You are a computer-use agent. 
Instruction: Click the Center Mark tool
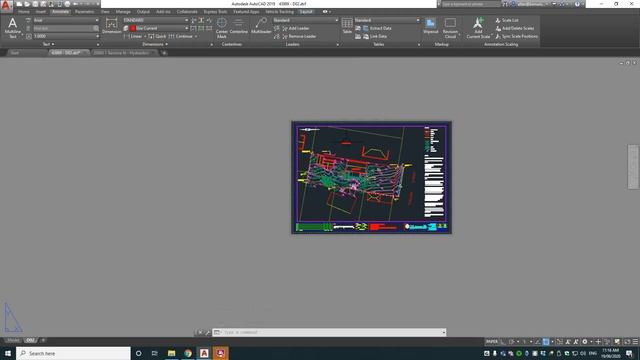click(x=222, y=27)
